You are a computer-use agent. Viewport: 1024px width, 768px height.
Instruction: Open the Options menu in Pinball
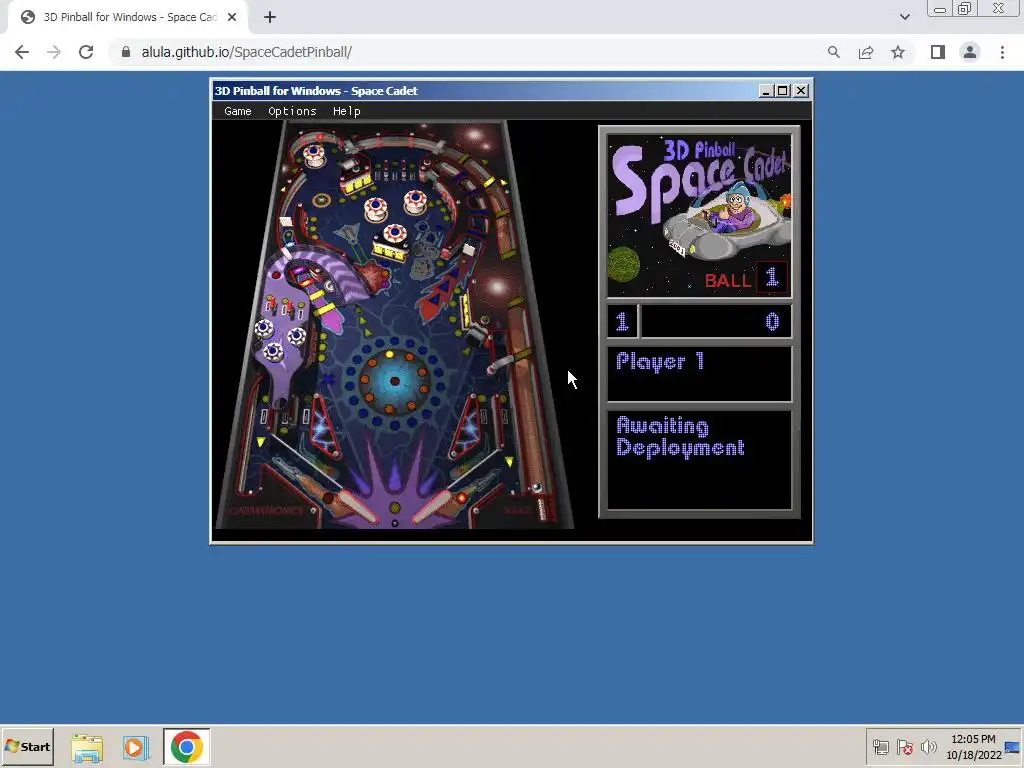(292, 111)
